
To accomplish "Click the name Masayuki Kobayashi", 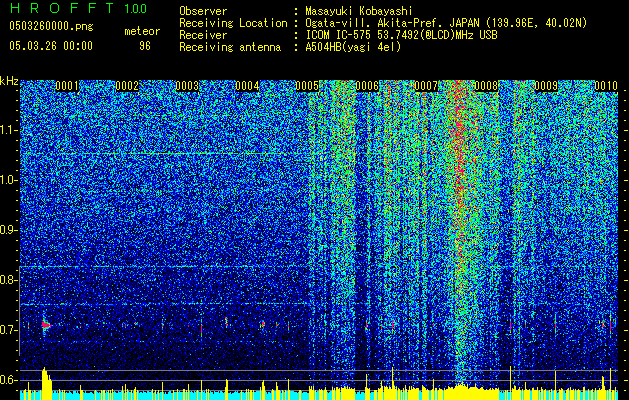I will pyautogui.click(x=358, y=11).
